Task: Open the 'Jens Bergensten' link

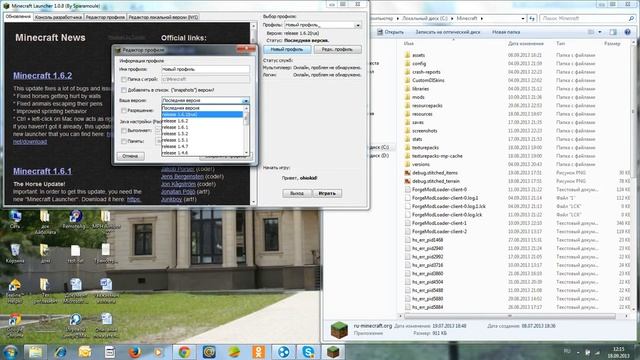Action: (182, 177)
